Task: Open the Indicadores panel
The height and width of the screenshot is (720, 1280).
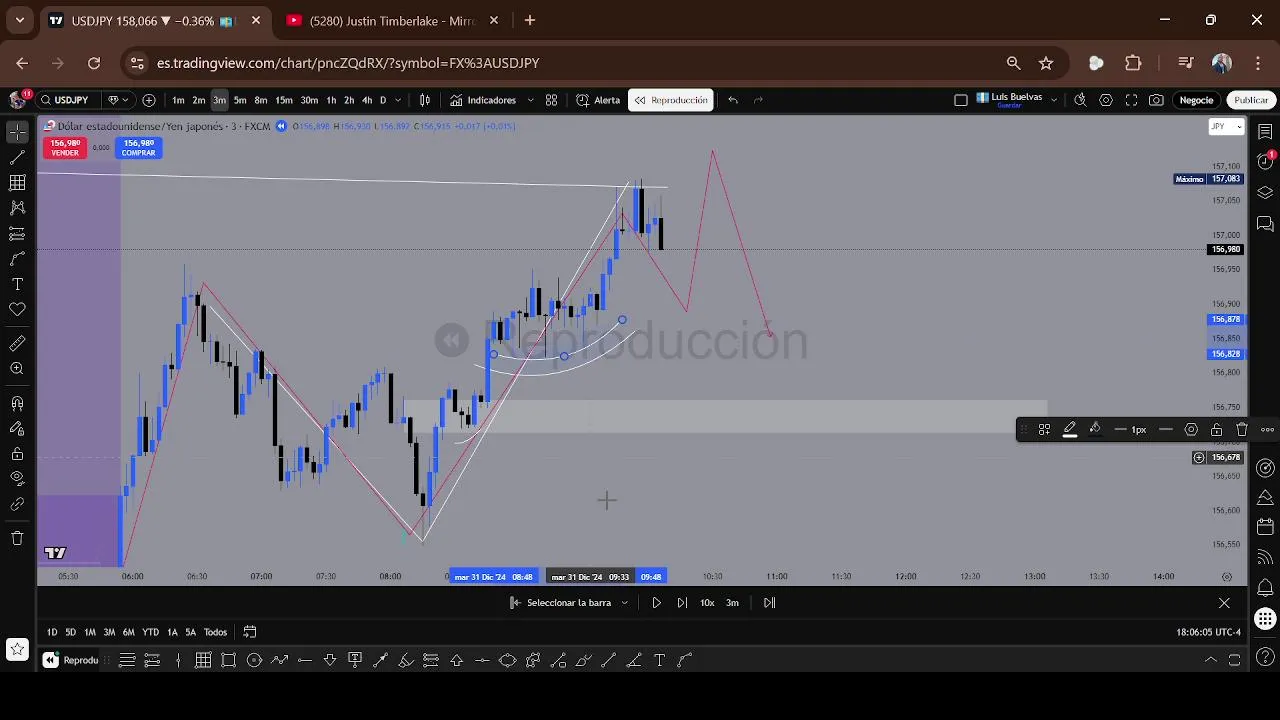Action: pyautogui.click(x=483, y=100)
